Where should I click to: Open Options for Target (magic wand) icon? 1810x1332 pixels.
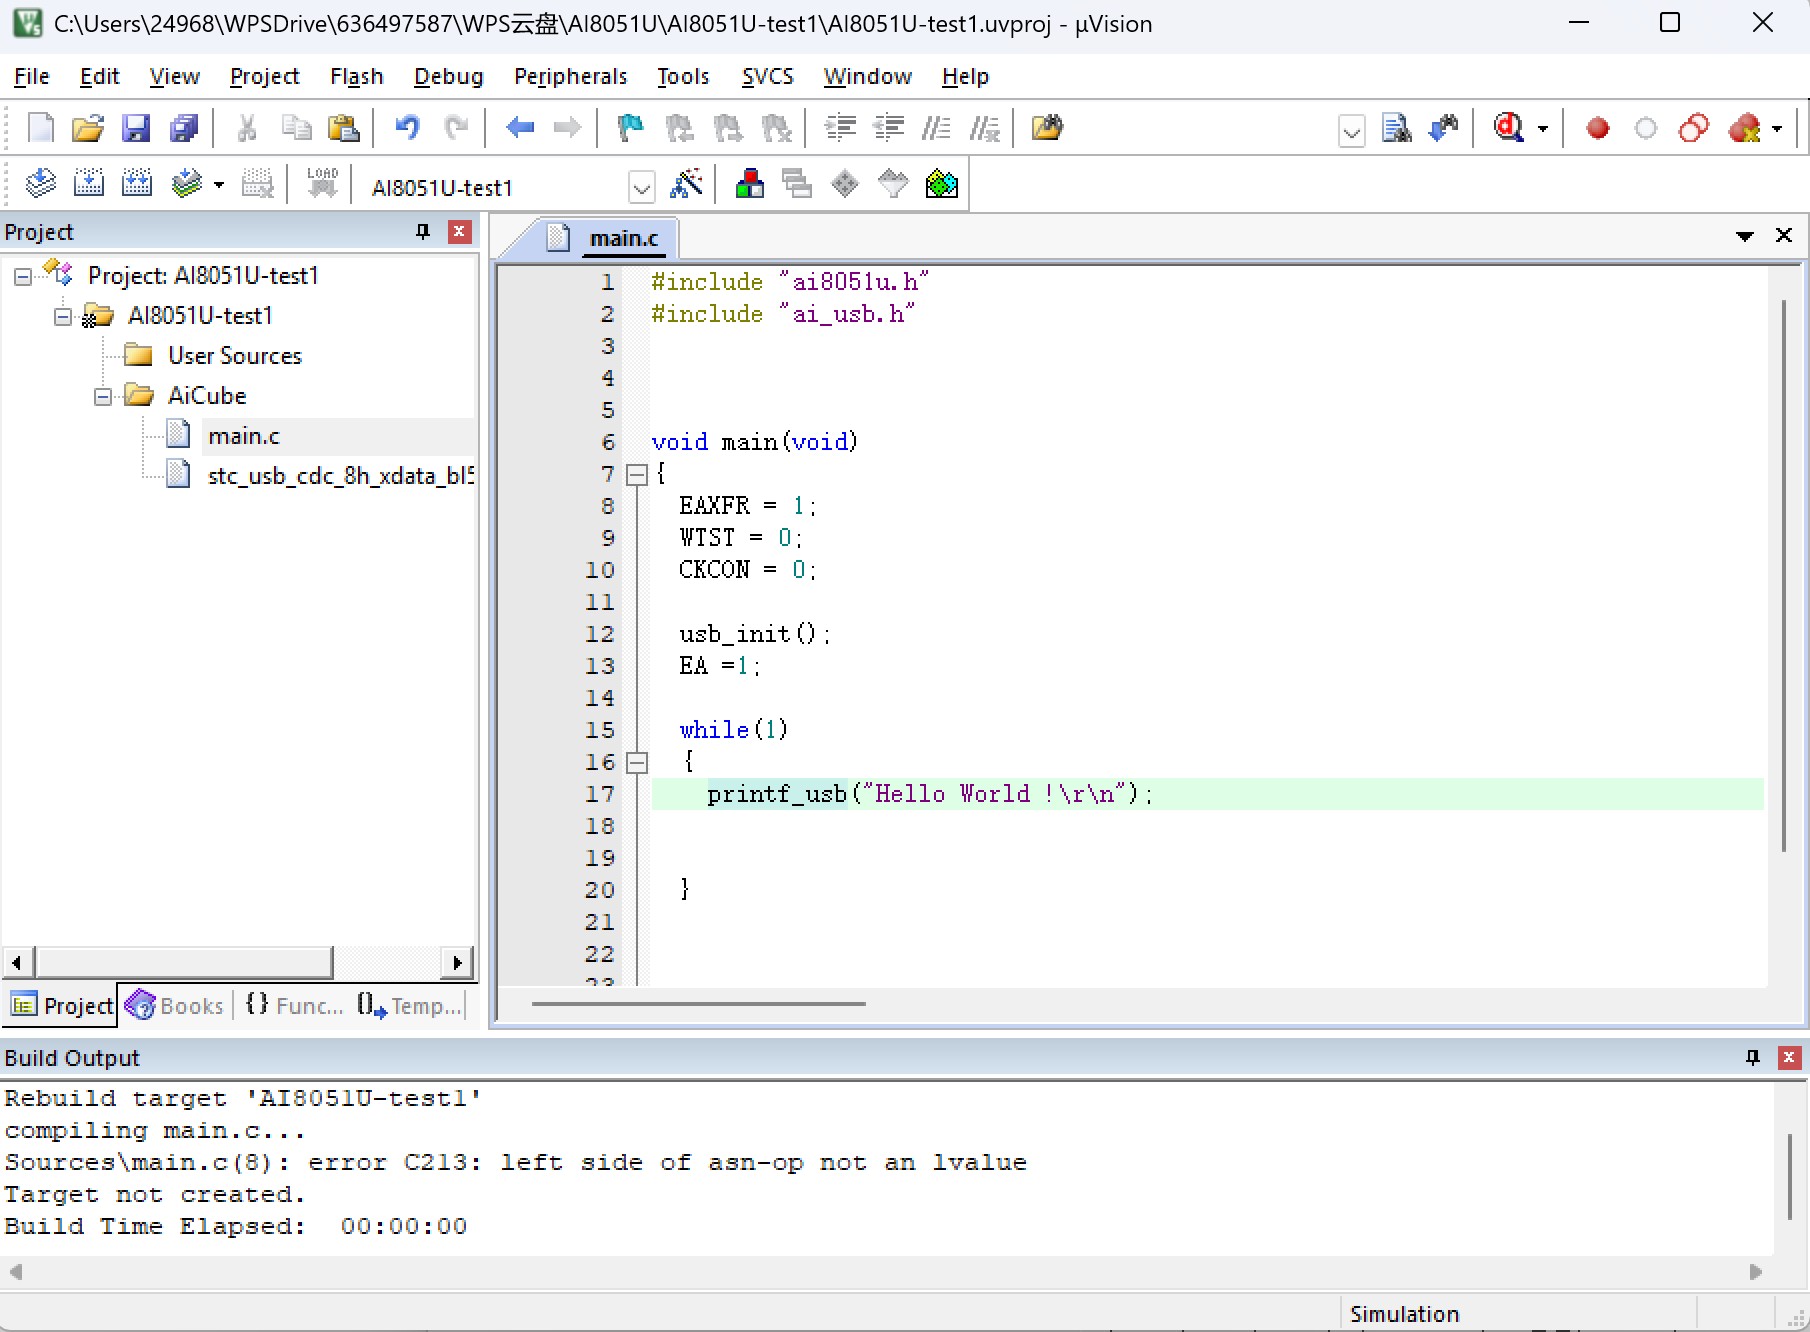coord(686,184)
